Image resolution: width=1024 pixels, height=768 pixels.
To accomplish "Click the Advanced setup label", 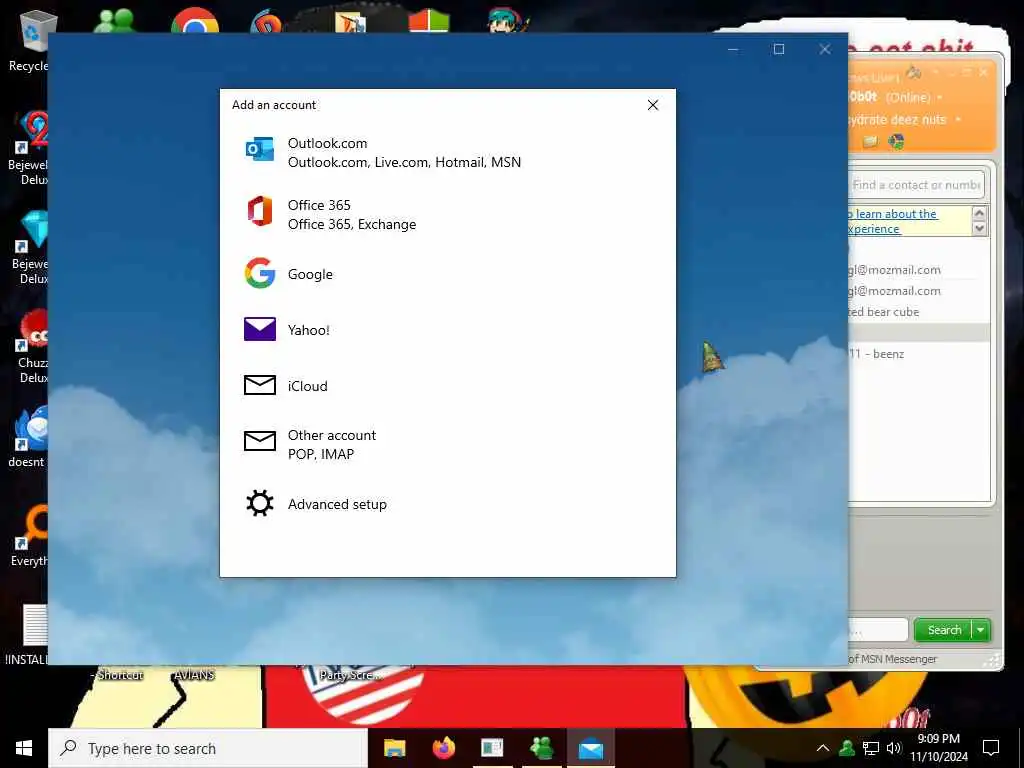I will coord(337,504).
